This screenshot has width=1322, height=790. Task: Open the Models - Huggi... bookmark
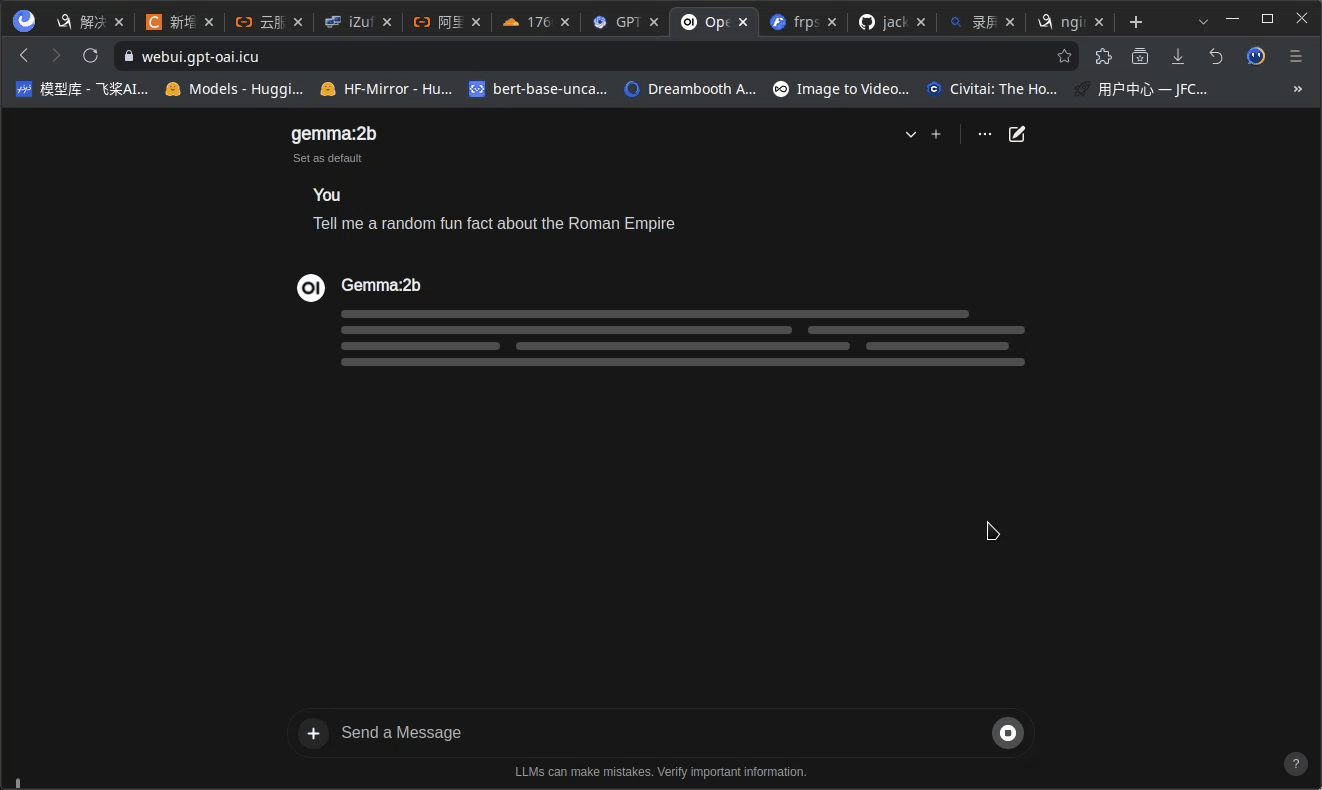234,89
